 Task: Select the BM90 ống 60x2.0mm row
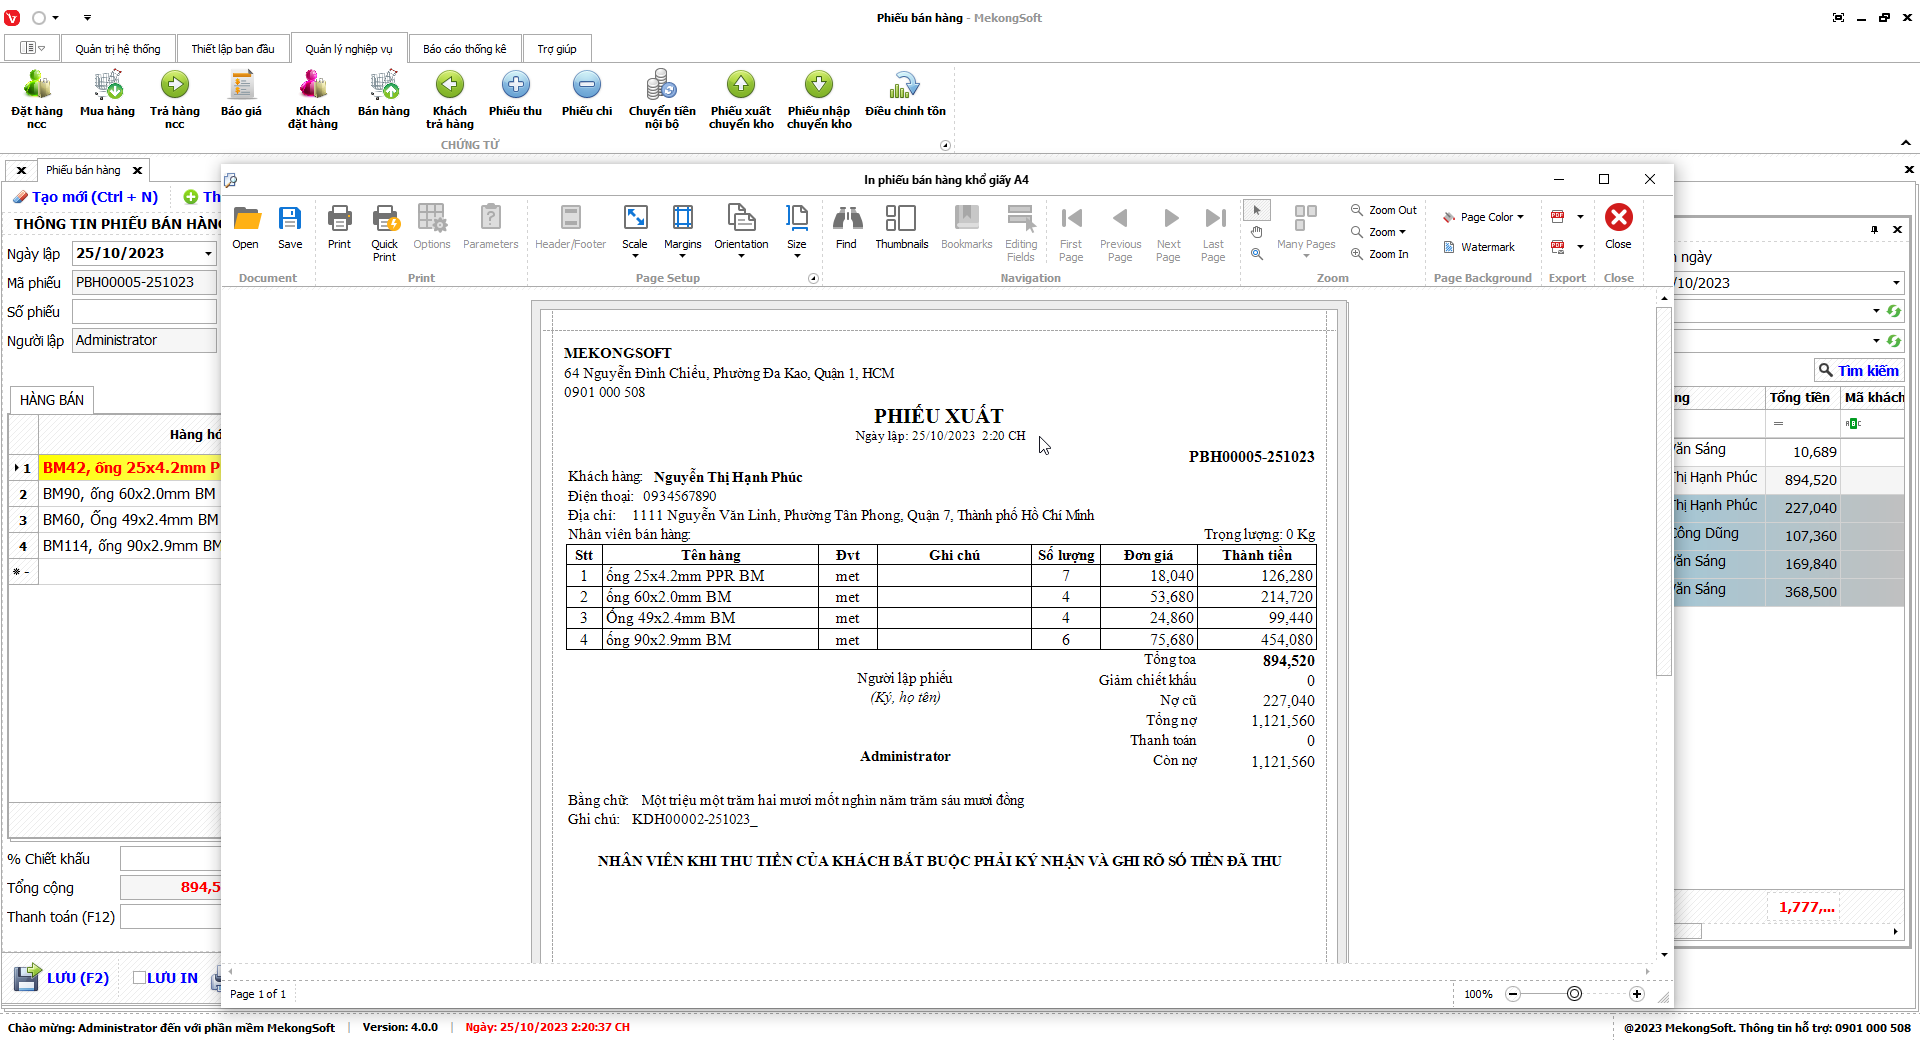click(128, 494)
